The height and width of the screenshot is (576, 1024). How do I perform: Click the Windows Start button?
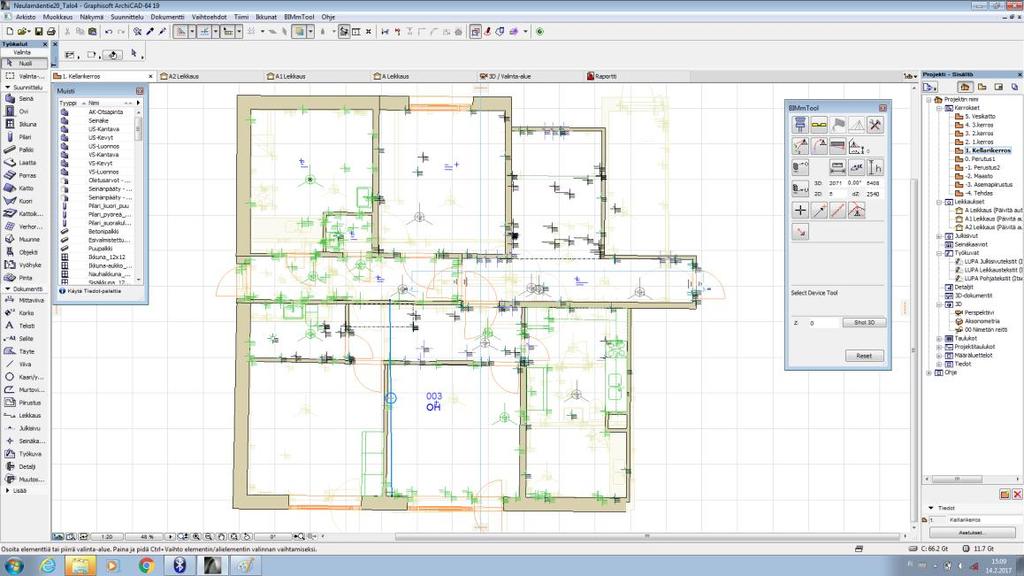coord(14,566)
